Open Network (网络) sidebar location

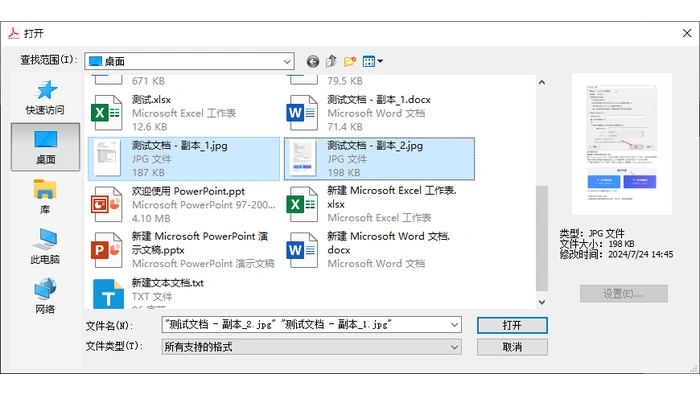pyautogui.click(x=45, y=295)
